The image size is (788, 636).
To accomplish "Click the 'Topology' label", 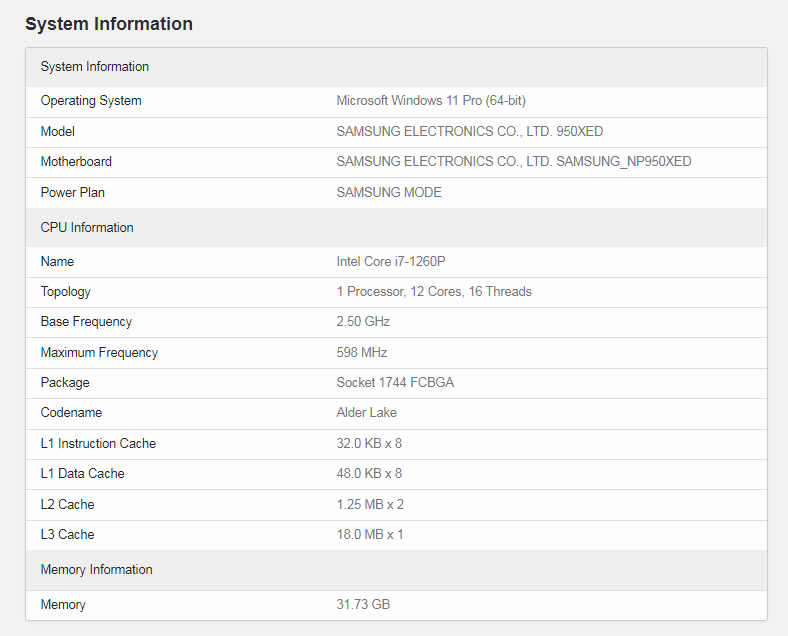I will [x=66, y=292].
